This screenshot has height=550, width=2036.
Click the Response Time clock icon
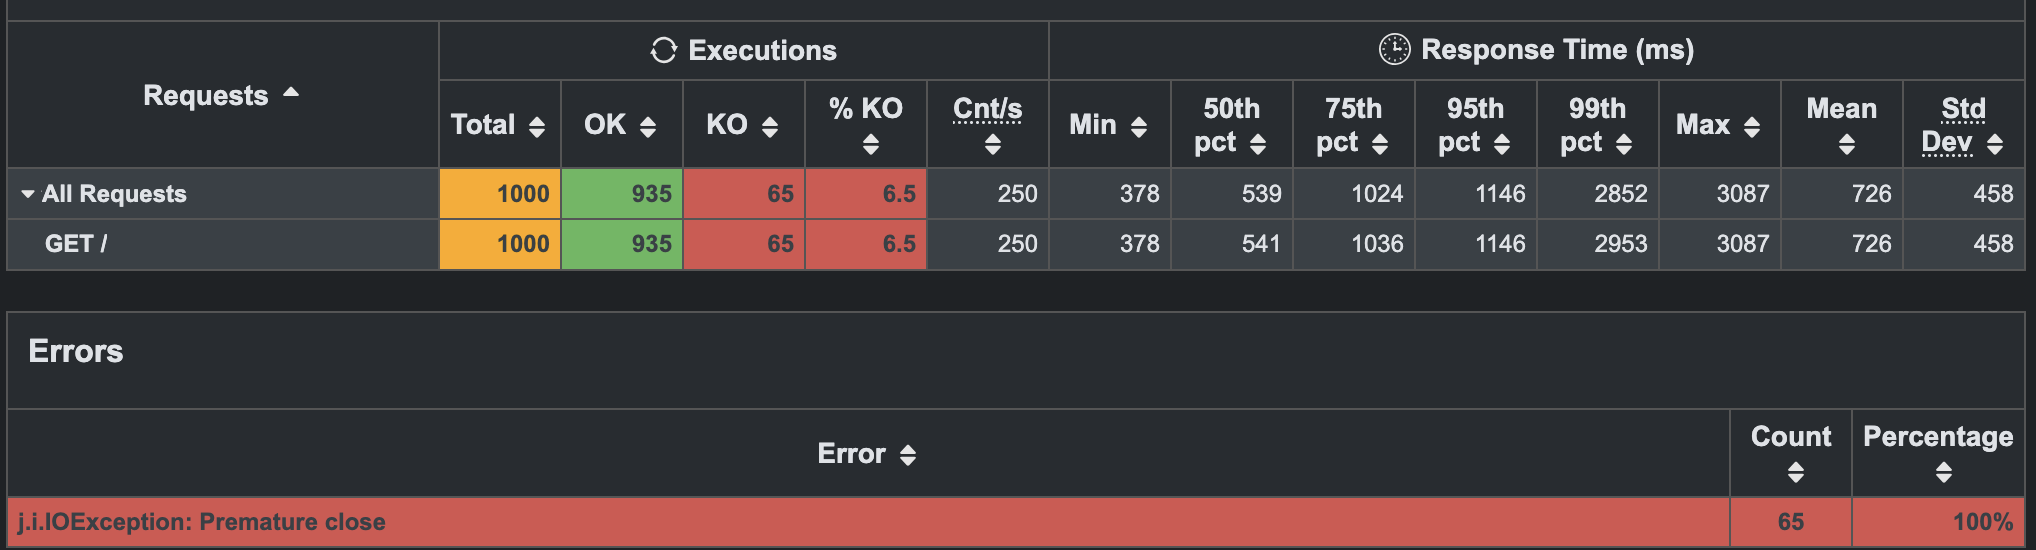[x=1394, y=49]
